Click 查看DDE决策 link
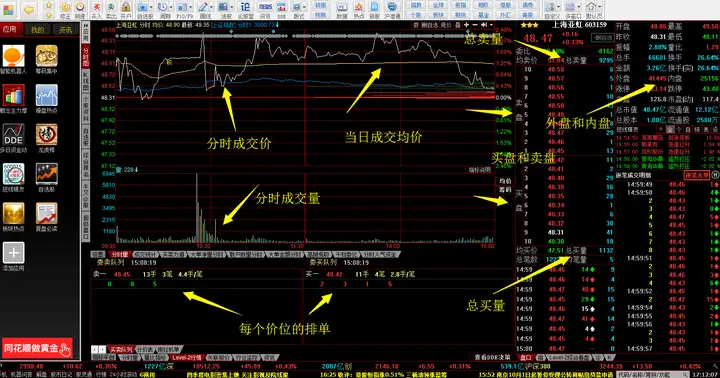Image resolution: width=720 pixels, height=378 pixels. (492, 357)
